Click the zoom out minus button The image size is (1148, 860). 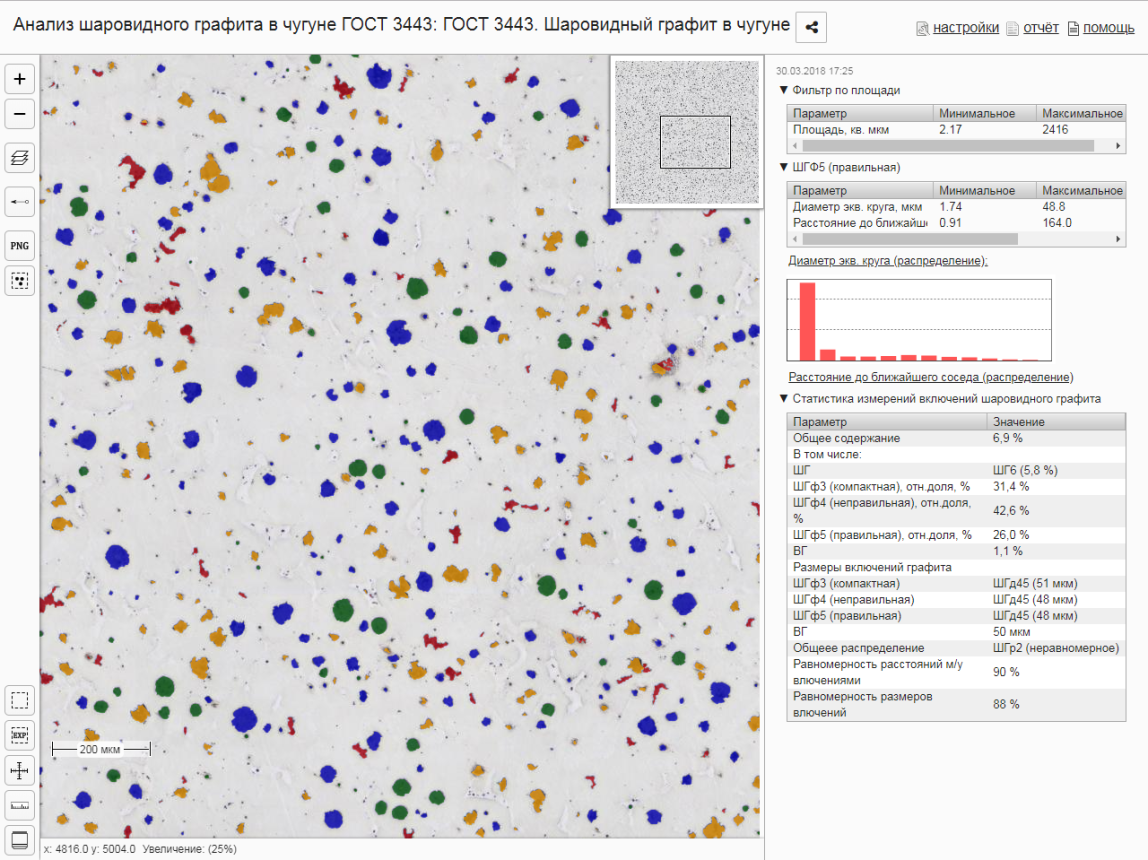[x=20, y=115]
